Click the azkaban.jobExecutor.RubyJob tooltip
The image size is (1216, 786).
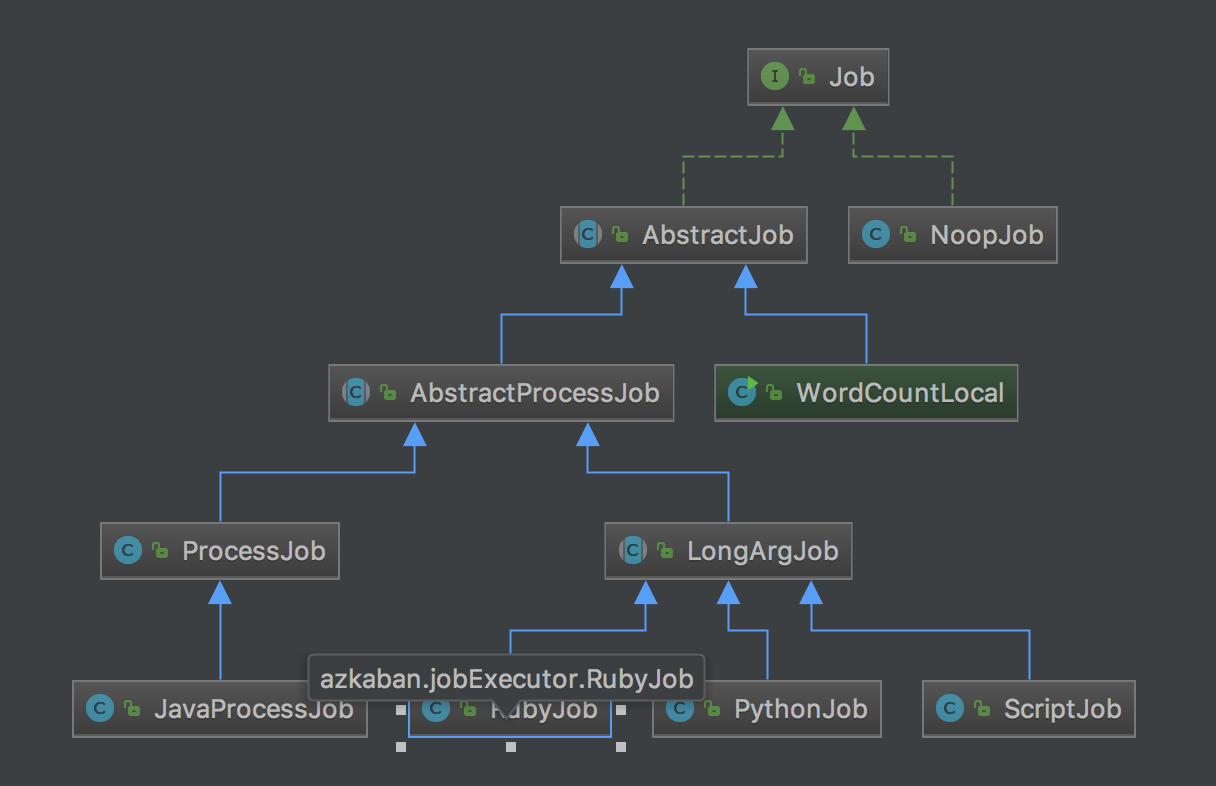[506, 678]
